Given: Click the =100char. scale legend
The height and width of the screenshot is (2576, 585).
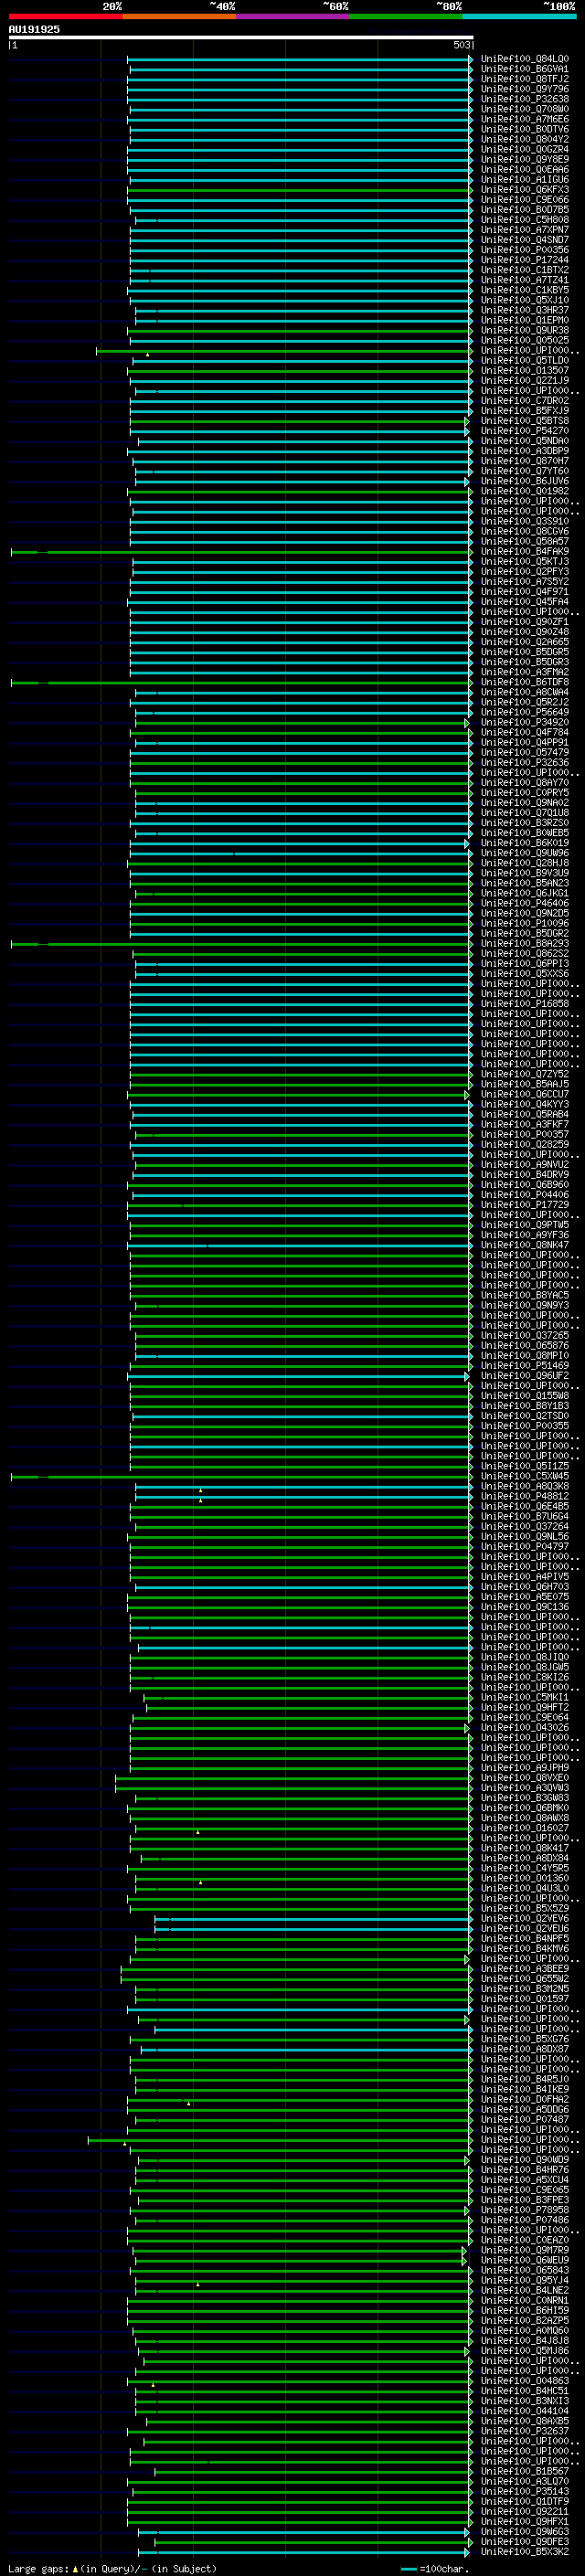Looking at the screenshot, I should pyautogui.click(x=433, y=2568).
